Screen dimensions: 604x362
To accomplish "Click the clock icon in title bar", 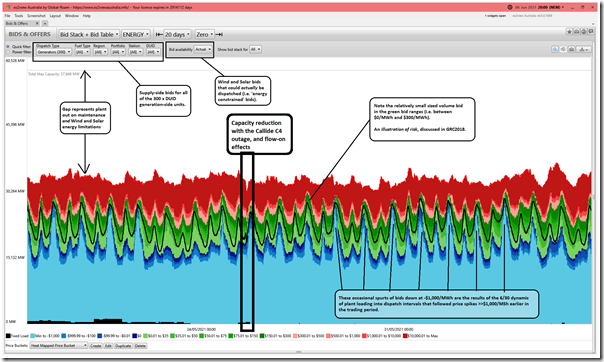I will pos(510,7).
